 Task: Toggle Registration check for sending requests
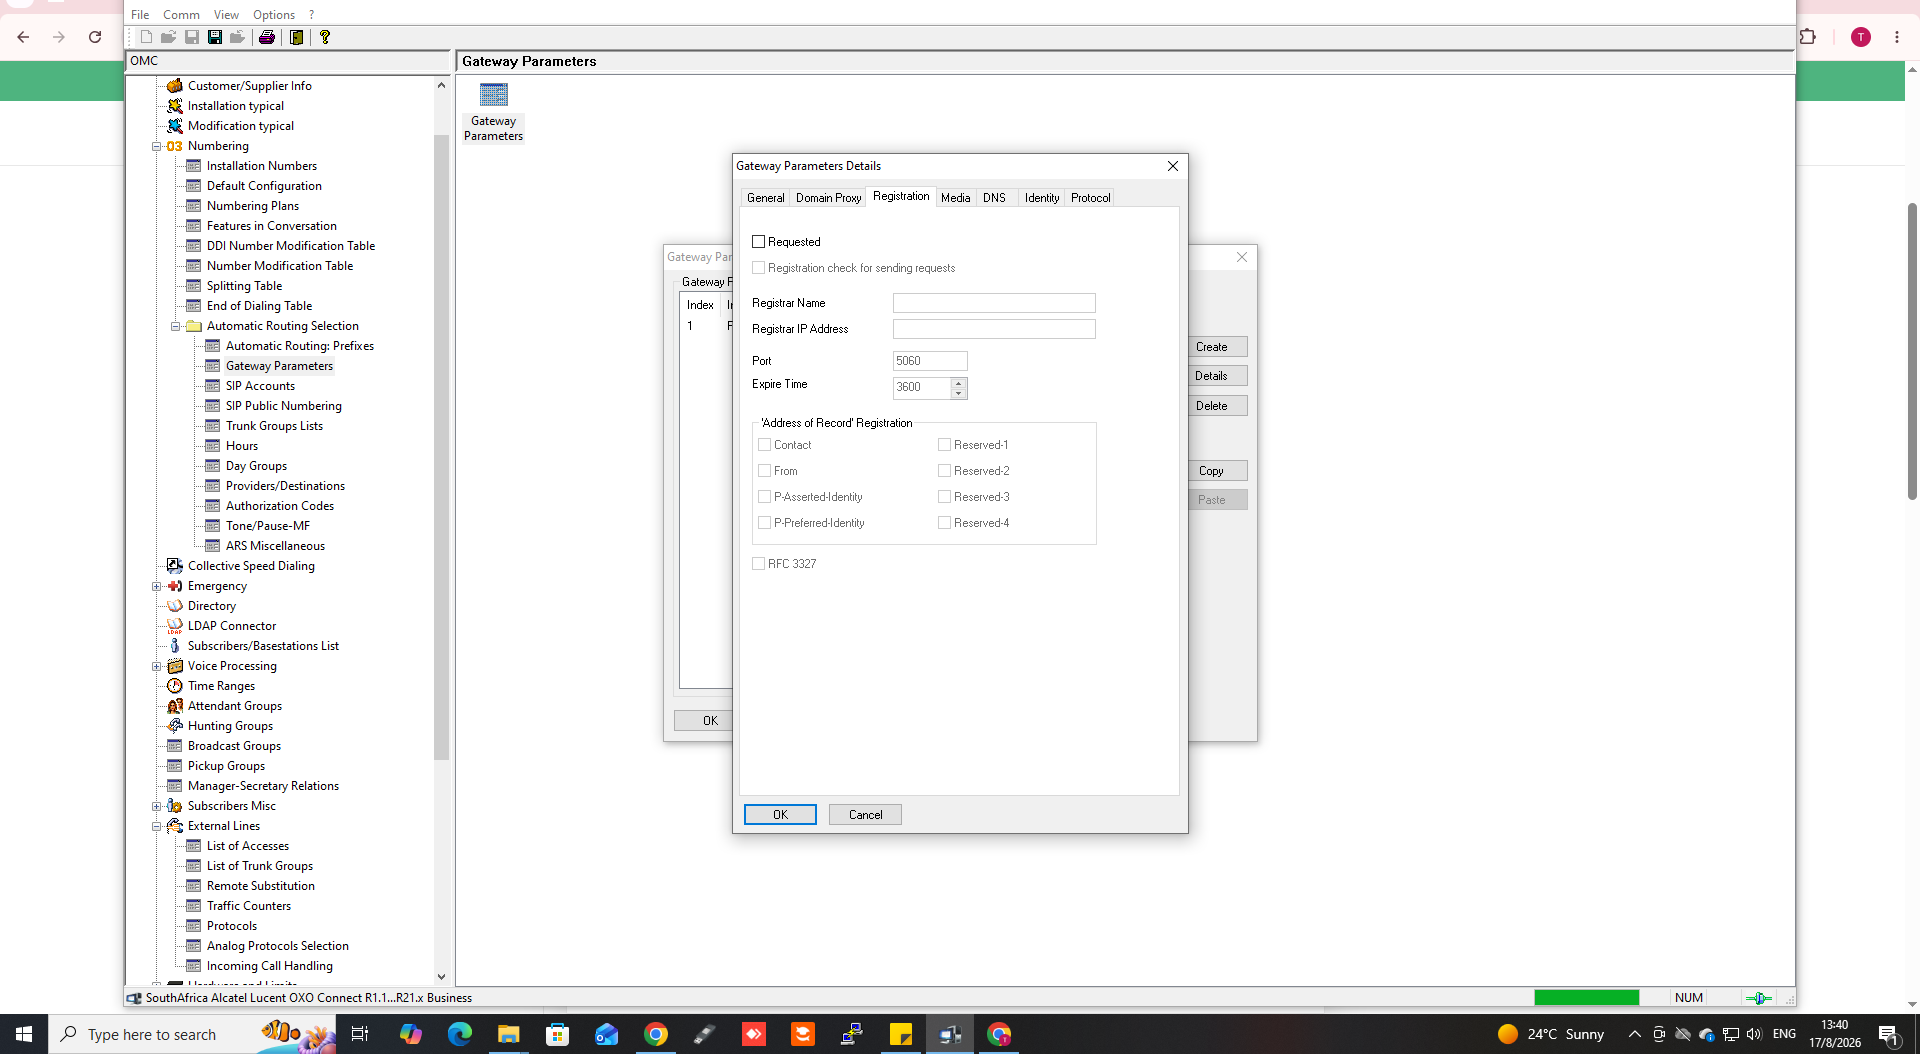758,268
